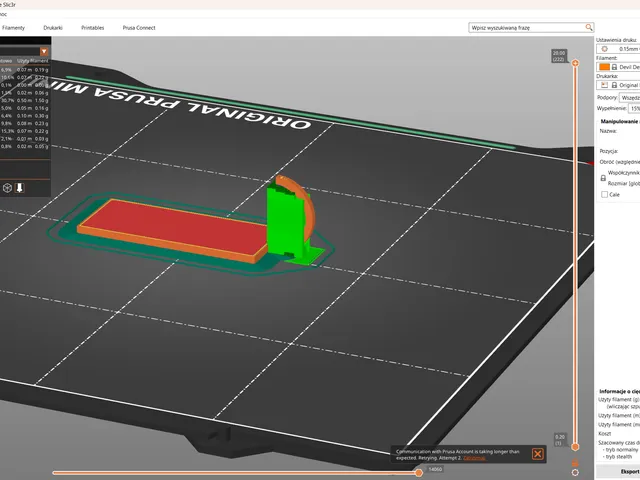Click the lock icon beside Devil Design

(614, 67)
